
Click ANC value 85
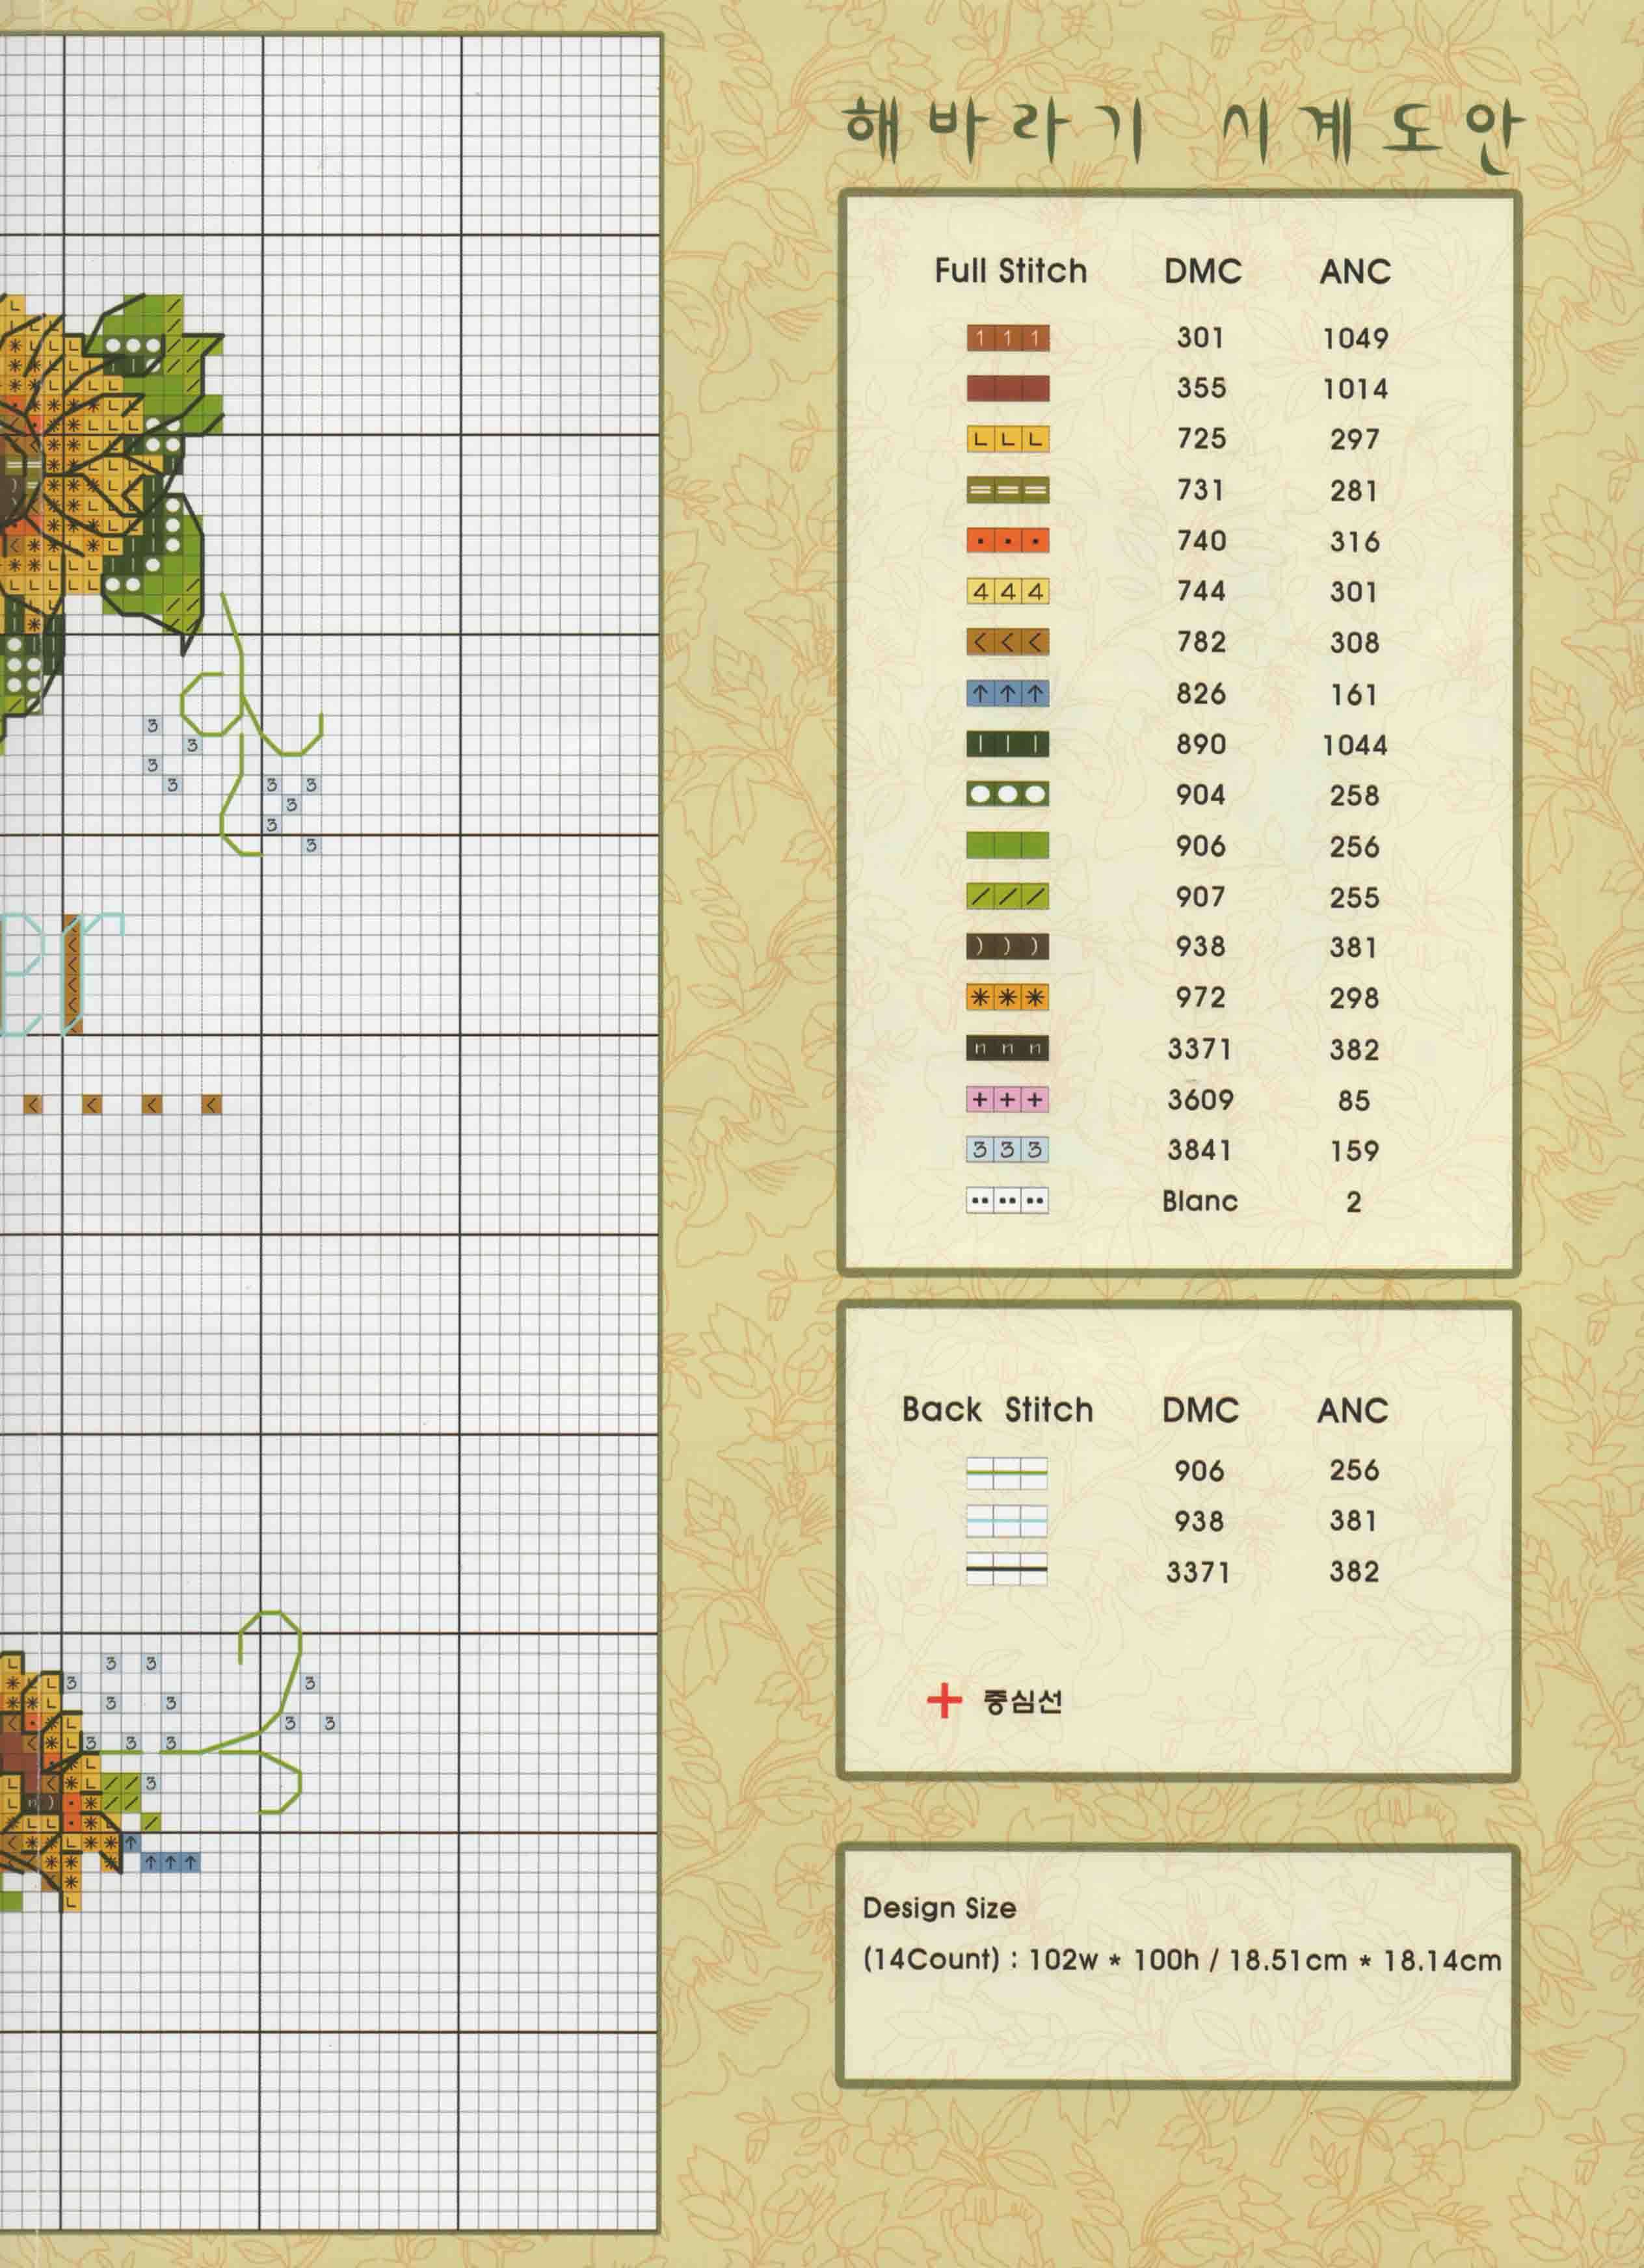[x=1354, y=1100]
